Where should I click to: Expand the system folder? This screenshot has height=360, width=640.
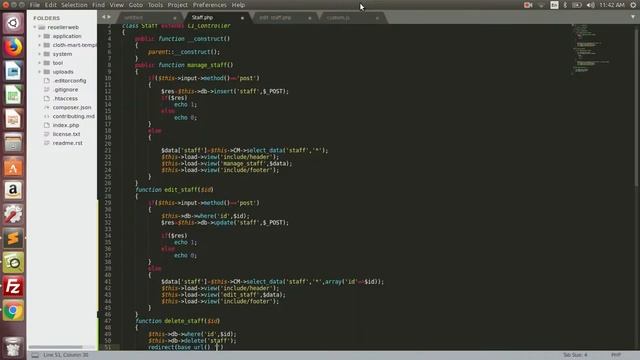coord(40,54)
